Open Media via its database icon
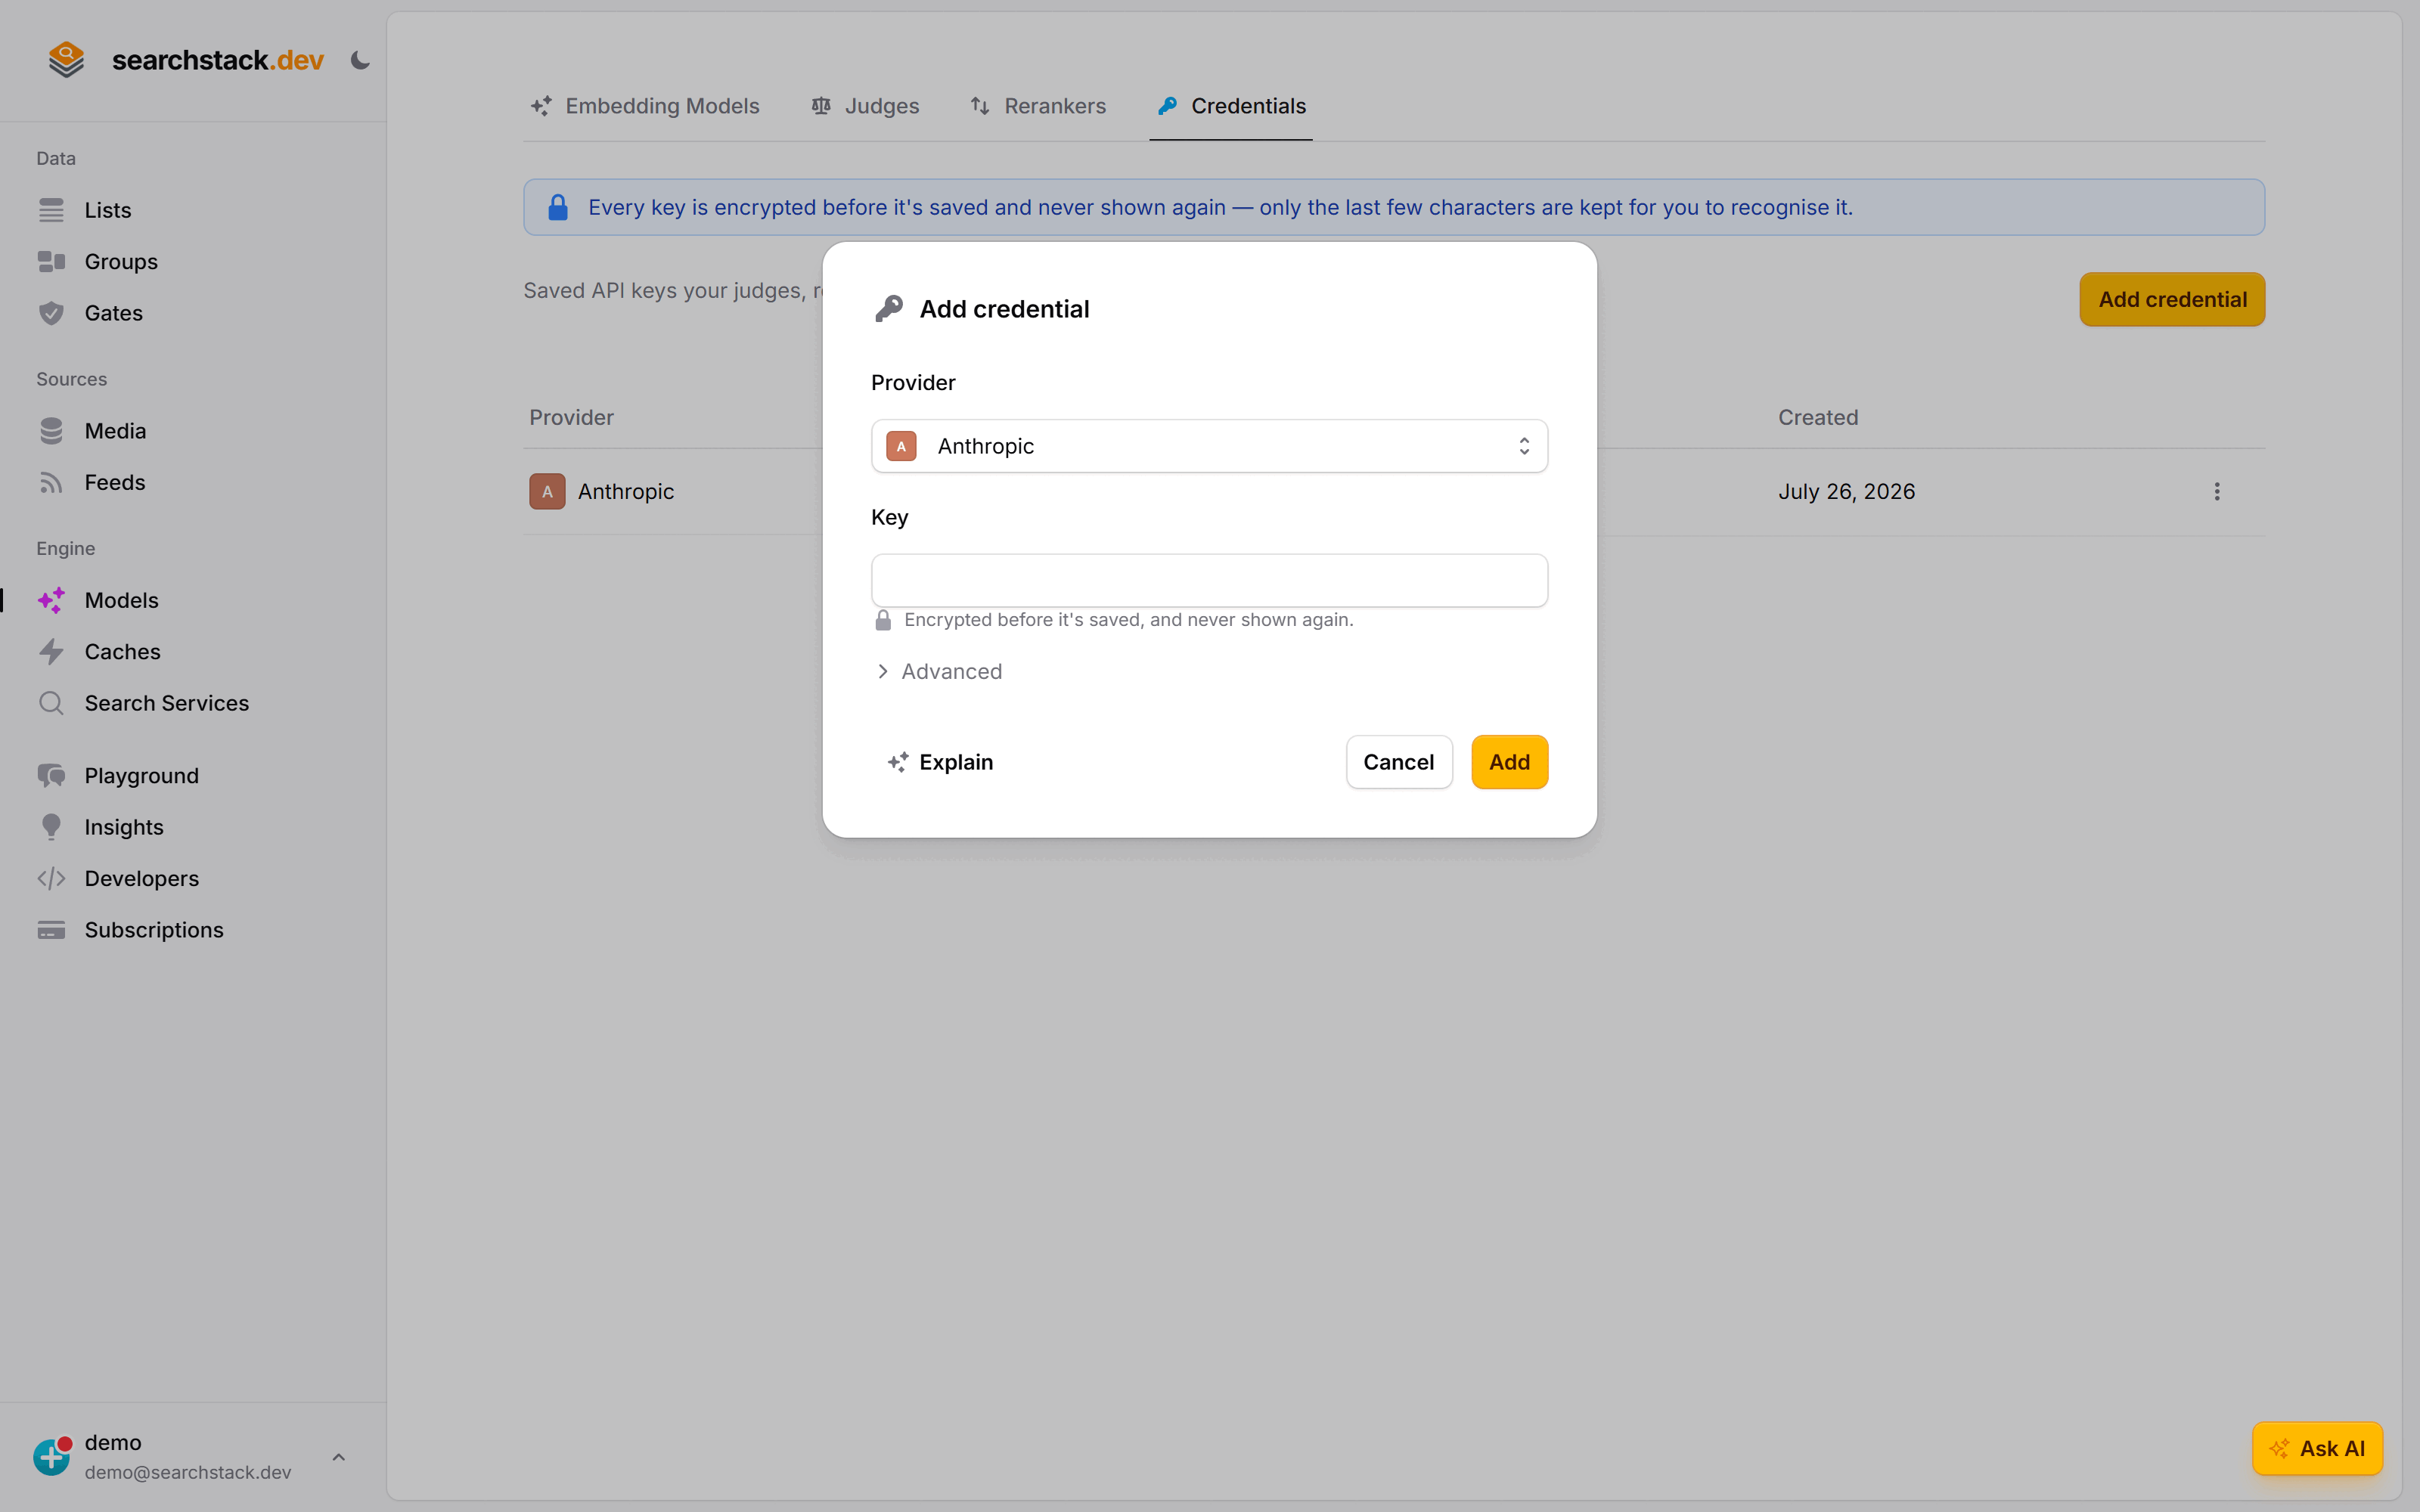Screen dimensions: 2420x1512 [51, 431]
